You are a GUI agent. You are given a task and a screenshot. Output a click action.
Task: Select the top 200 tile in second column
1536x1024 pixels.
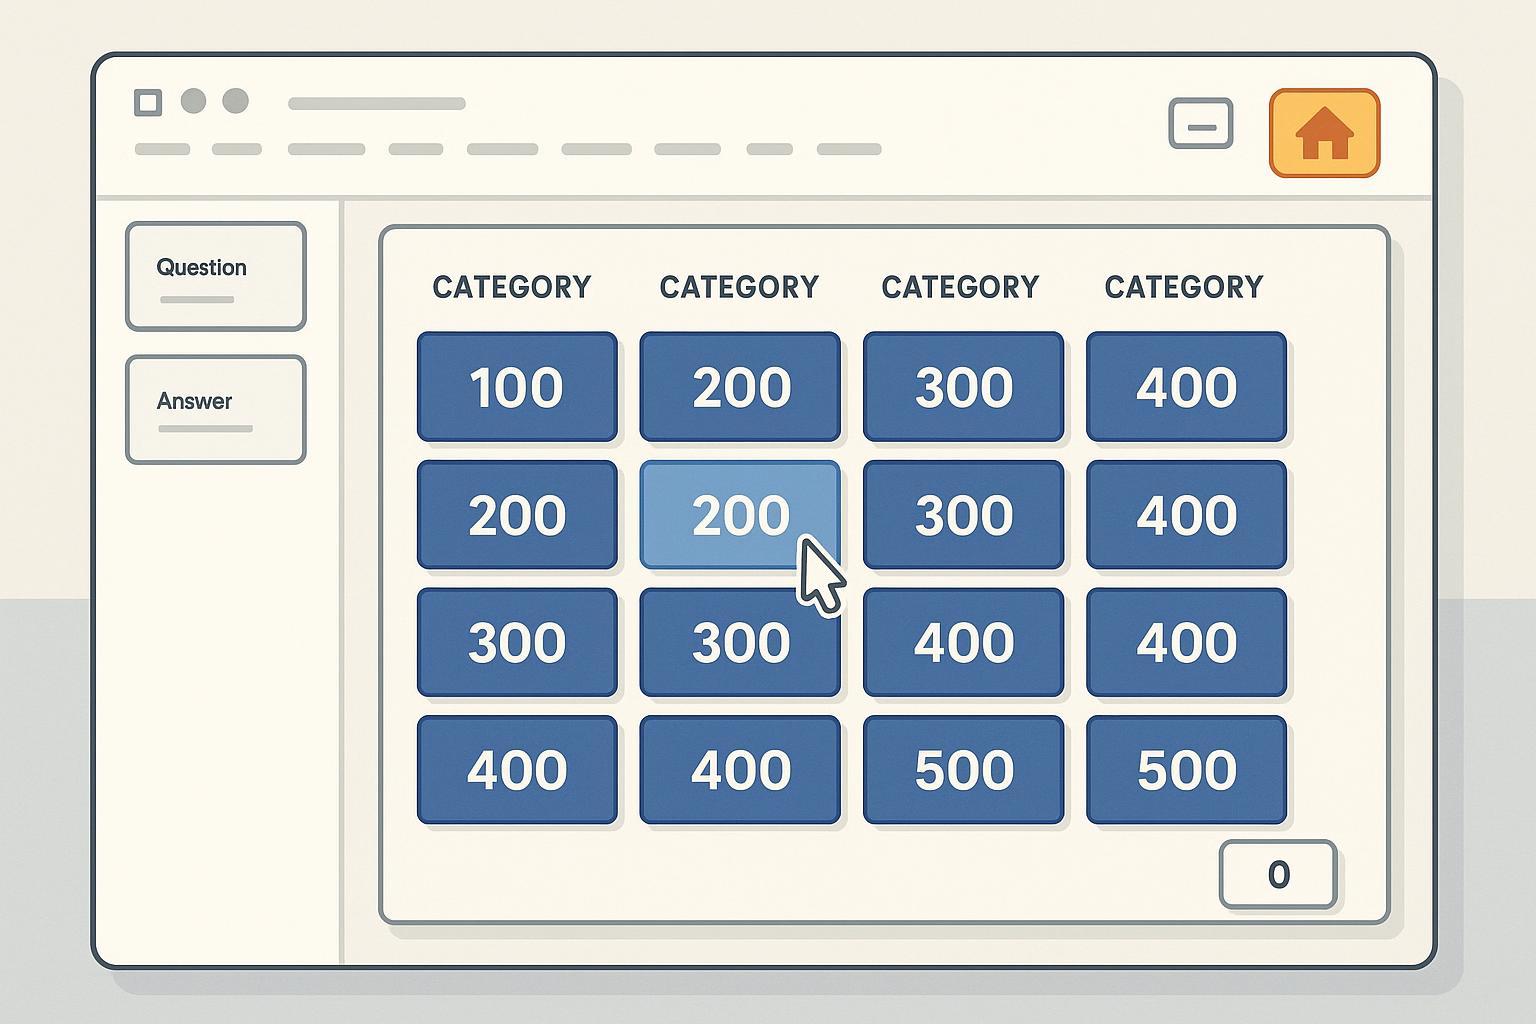point(739,387)
